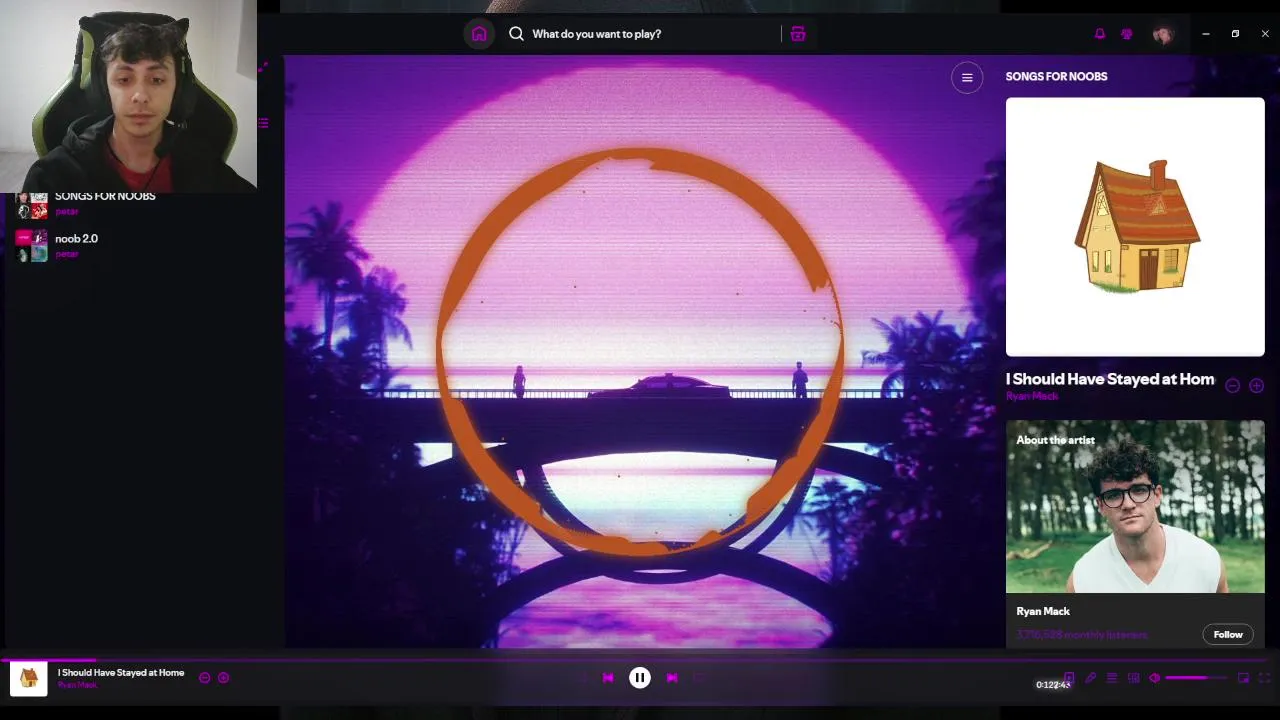1280x720 pixels.
Task: Skip to the previous track
Action: (608, 678)
